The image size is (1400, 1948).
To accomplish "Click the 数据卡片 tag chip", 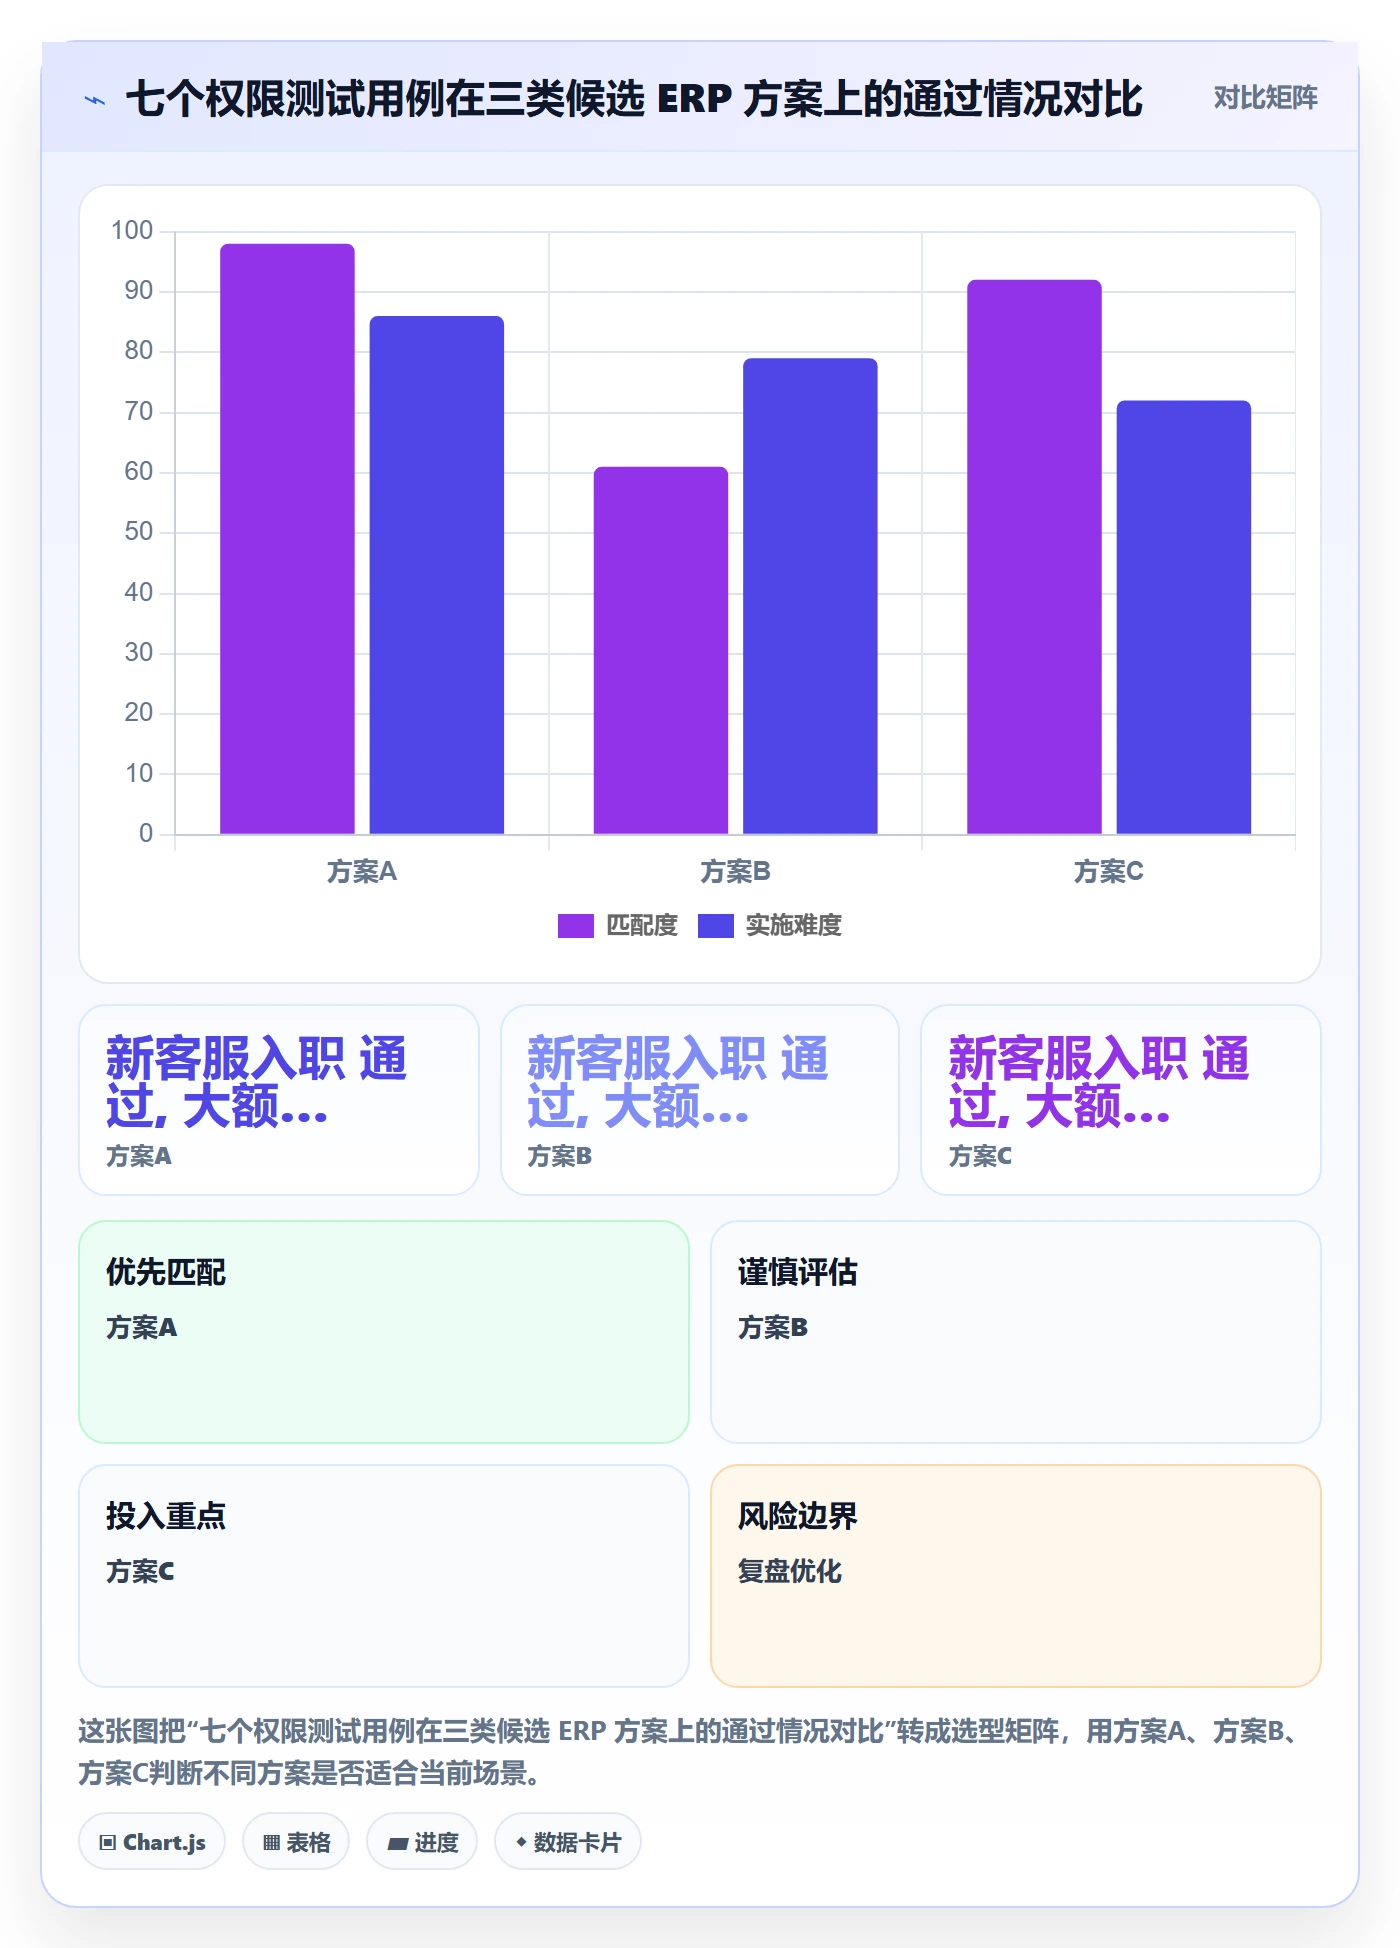I will 568,1841.
